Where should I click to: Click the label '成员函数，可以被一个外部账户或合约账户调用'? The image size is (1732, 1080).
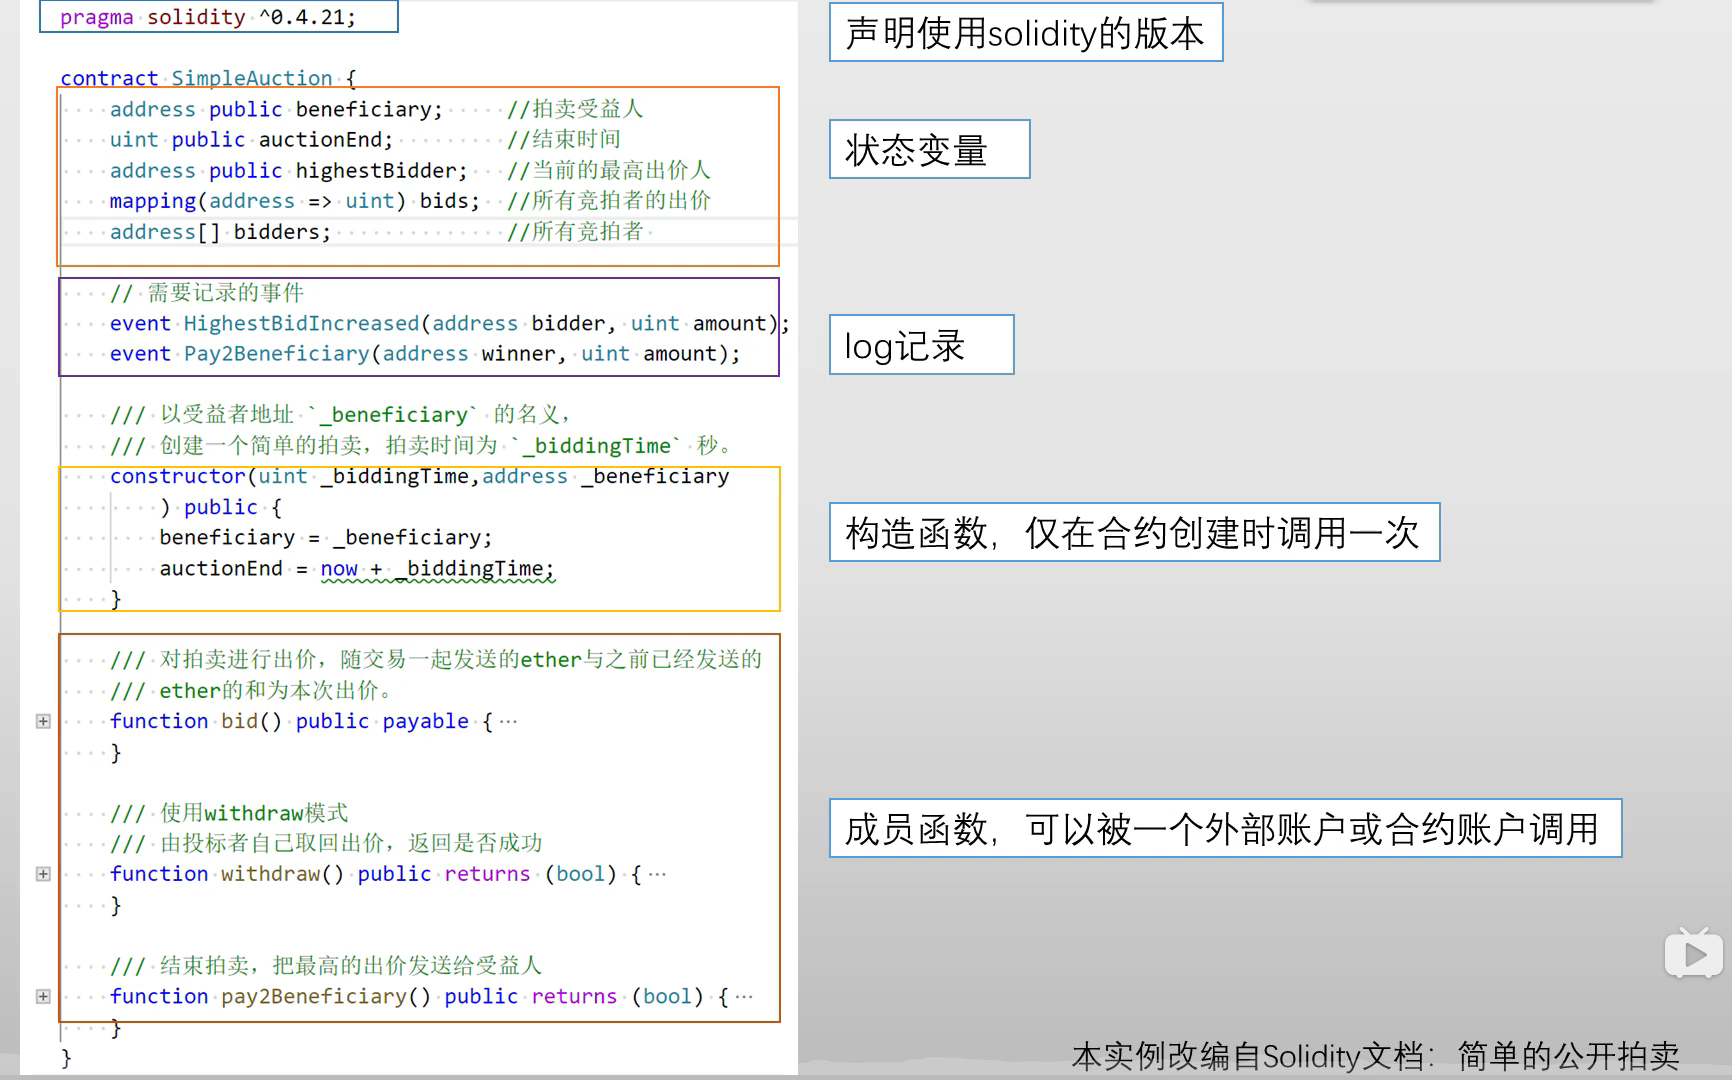tap(1225, 828)
